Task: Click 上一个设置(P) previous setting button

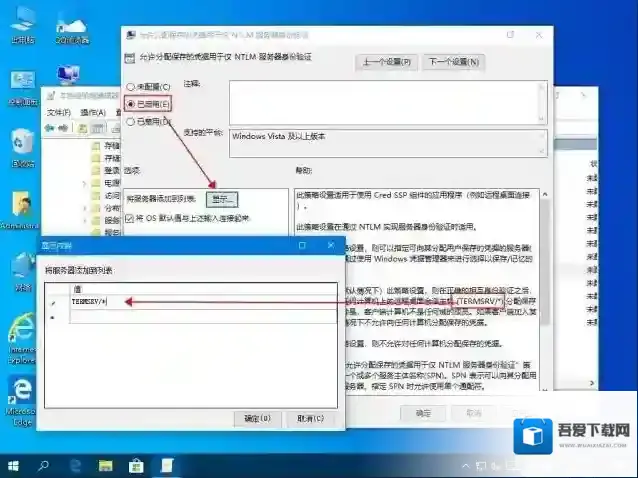Action: [x=386, y=62]
